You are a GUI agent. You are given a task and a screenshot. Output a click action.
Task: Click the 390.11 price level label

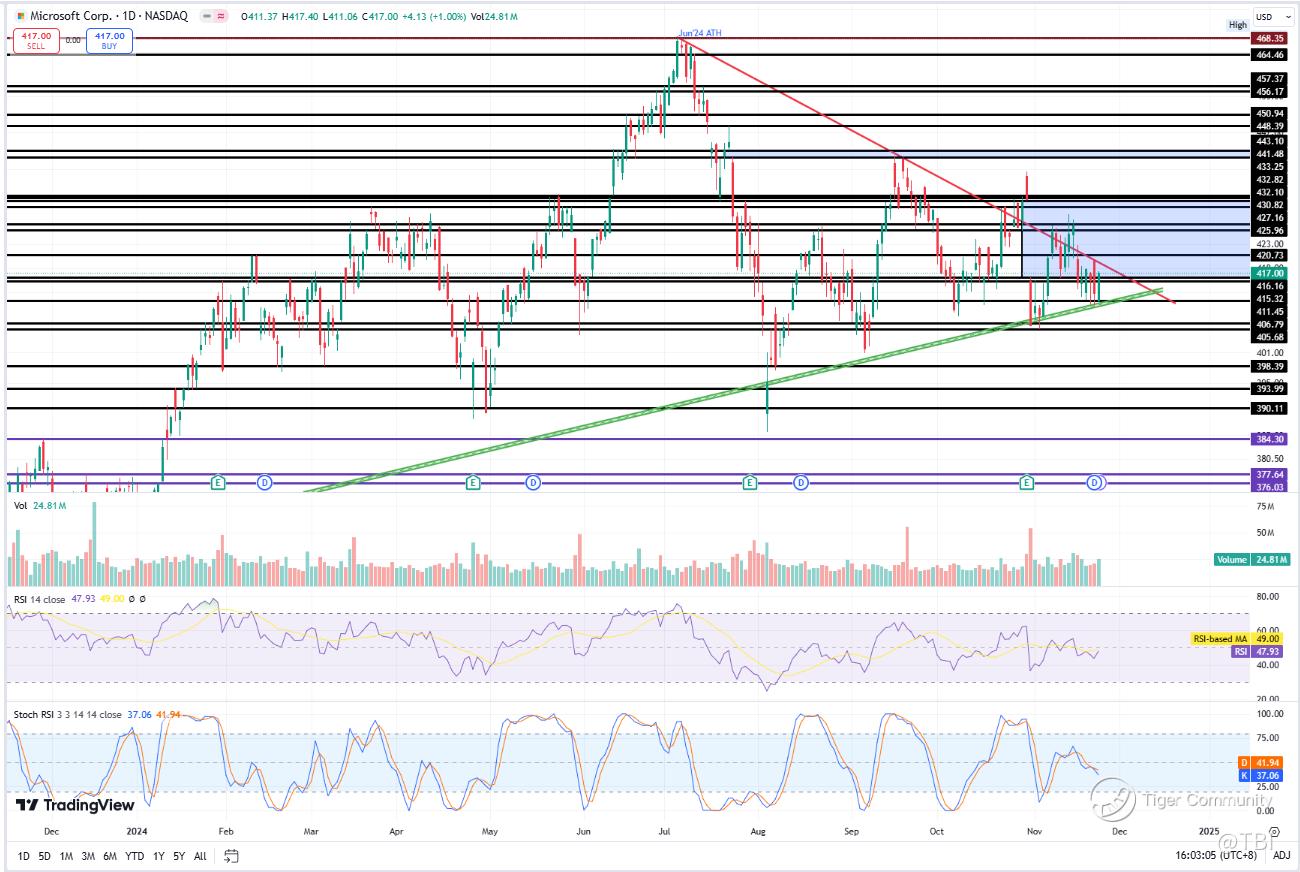[x=1270, y=408]
